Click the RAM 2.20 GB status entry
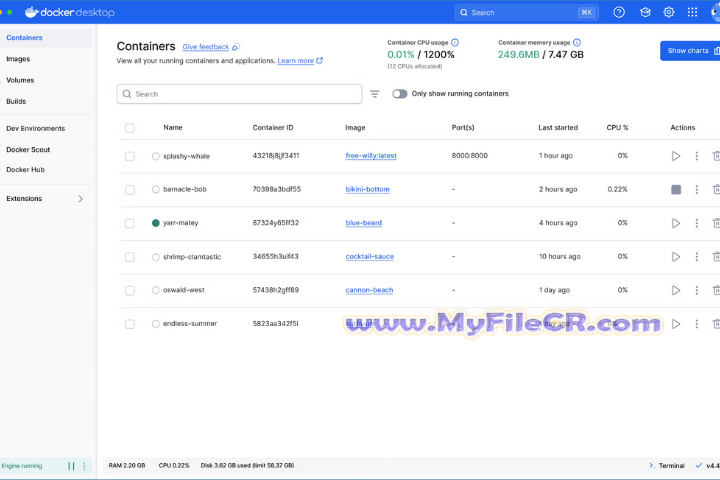Viewport: 720px width, 480px height. (127, 466)
